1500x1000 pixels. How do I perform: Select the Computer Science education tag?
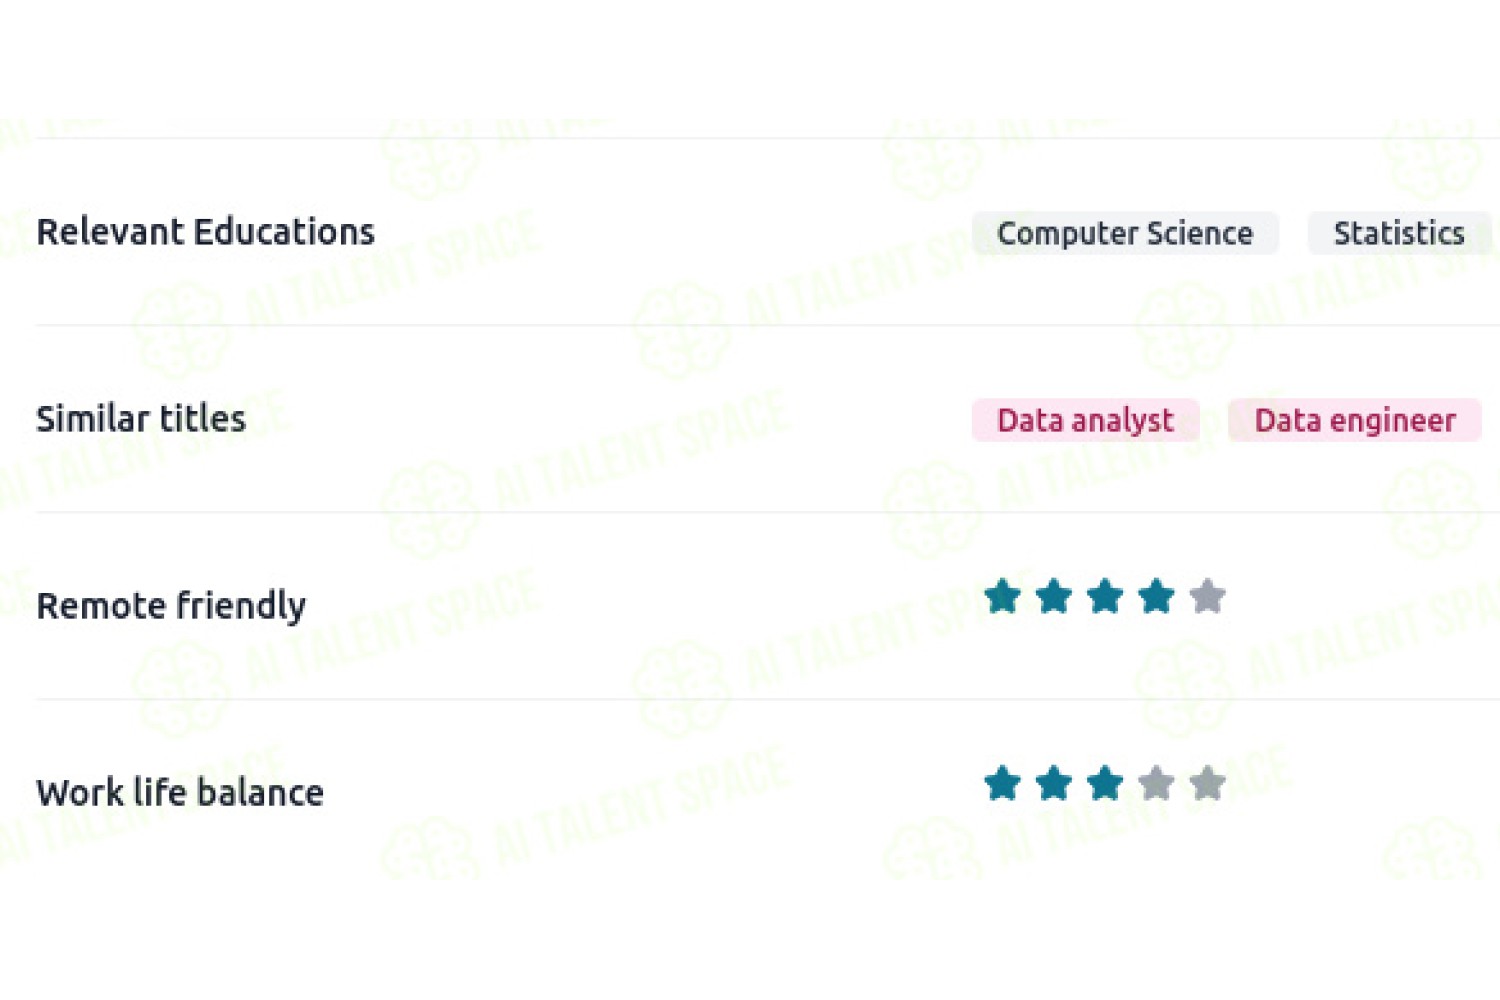click(1125, 233)
